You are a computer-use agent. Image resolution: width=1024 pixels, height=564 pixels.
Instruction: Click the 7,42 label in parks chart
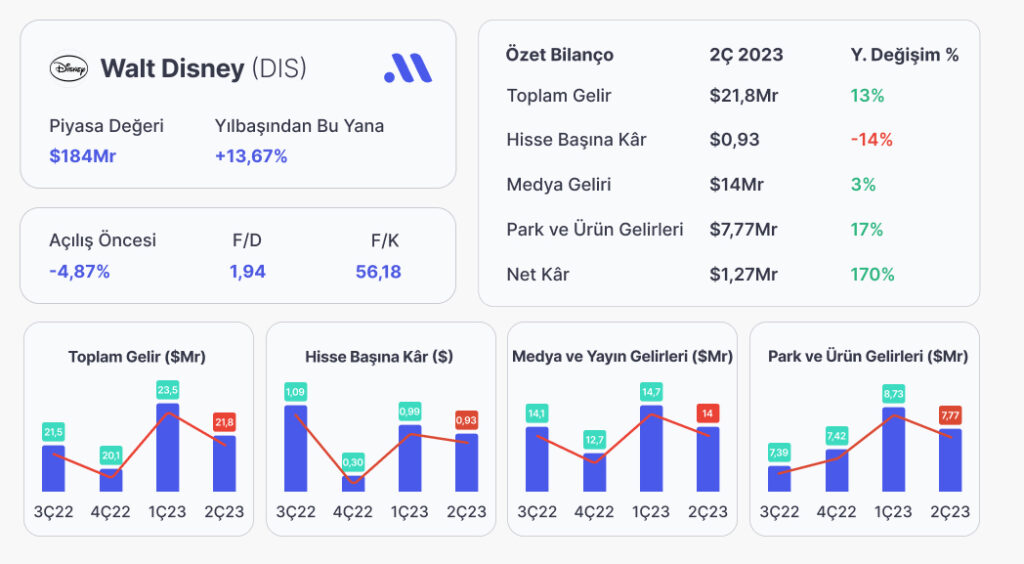coord(837,435)
